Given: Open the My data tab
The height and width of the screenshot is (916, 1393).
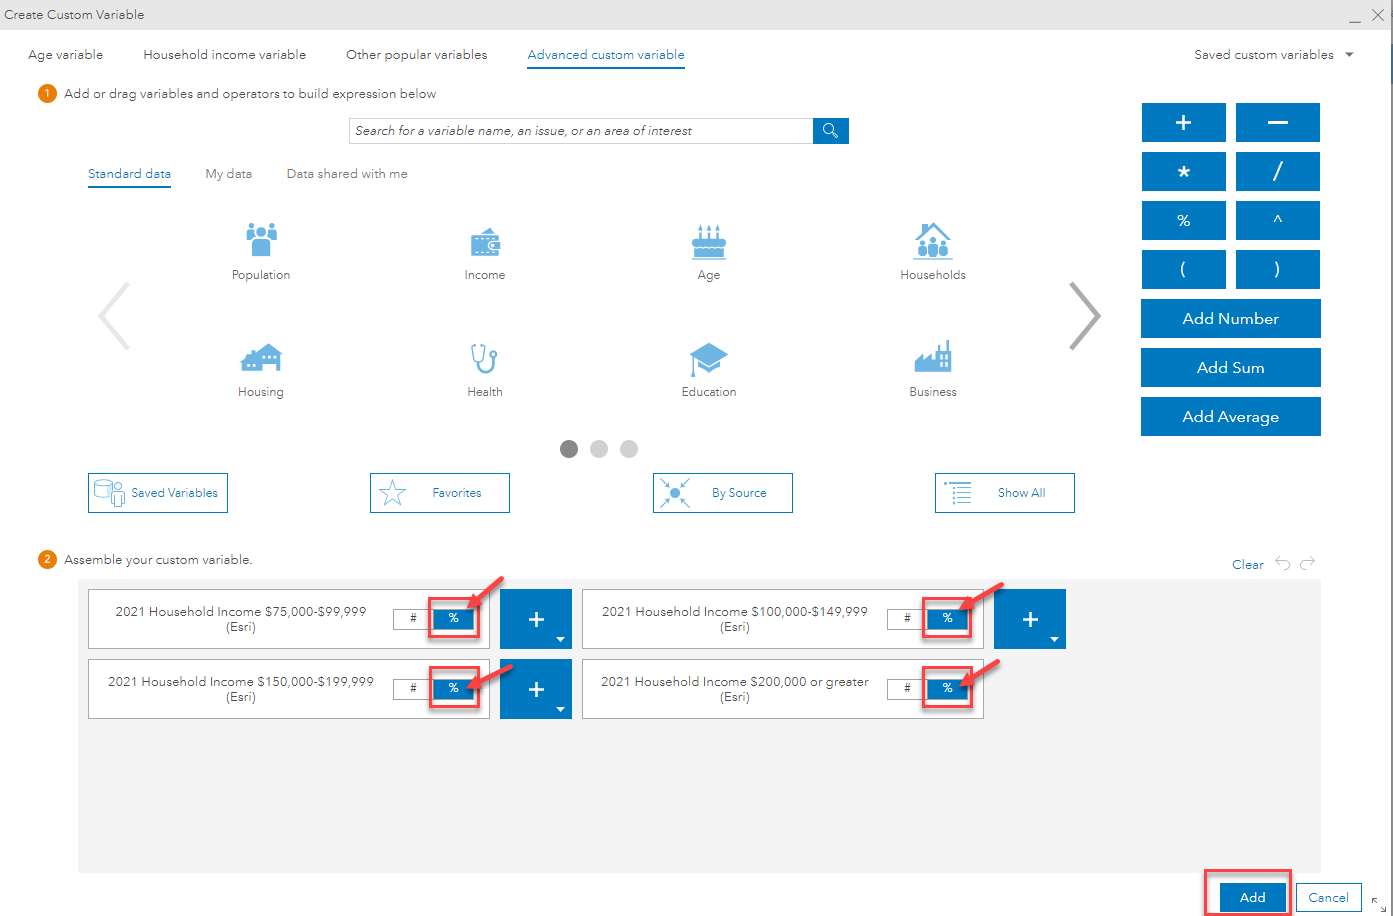Looking at the screenshot, I should (x=228, y=173).
